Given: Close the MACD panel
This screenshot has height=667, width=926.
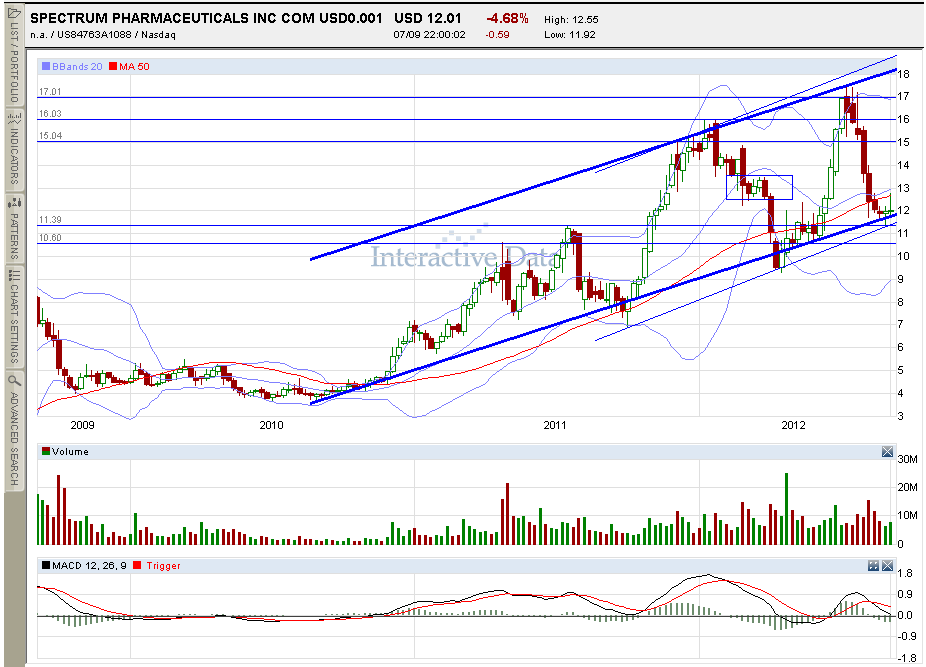Looking at the screenshot, I should click(x=887, y=566).
